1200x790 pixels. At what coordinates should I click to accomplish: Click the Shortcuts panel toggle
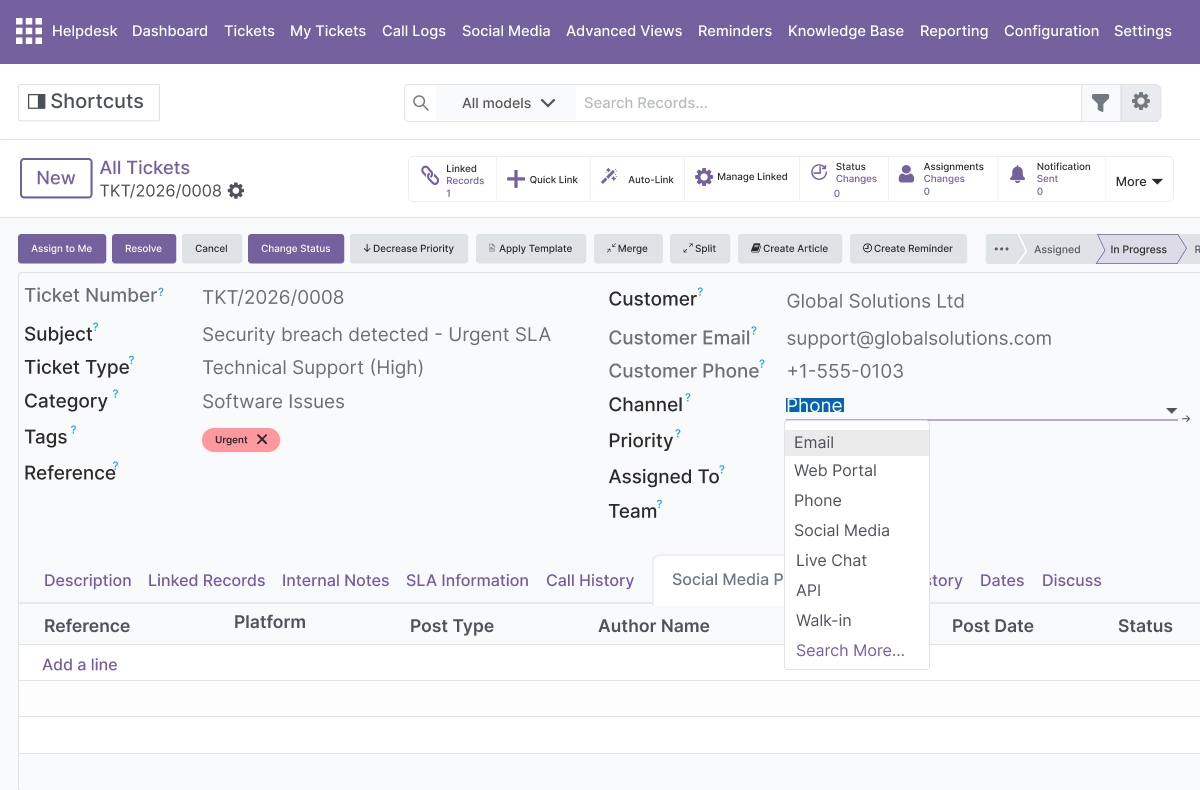[88, 102]
